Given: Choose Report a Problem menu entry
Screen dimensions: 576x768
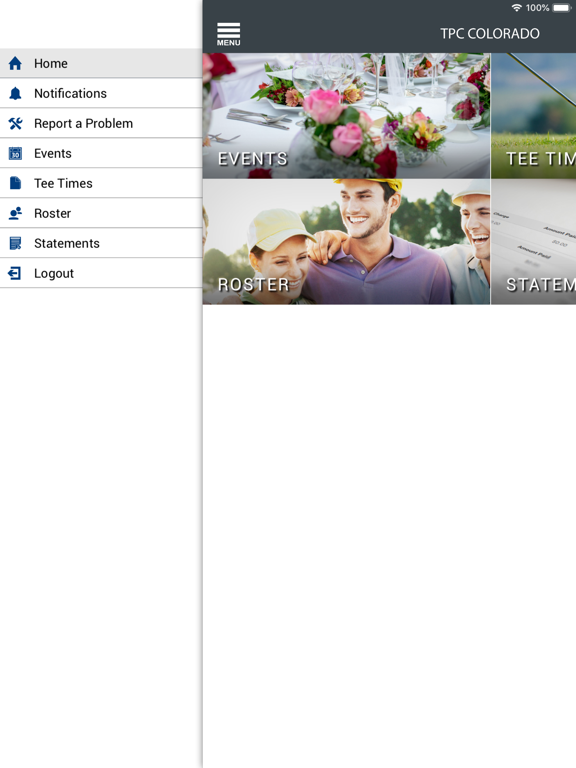Looking at the screenshot, I should click(101, 123).
